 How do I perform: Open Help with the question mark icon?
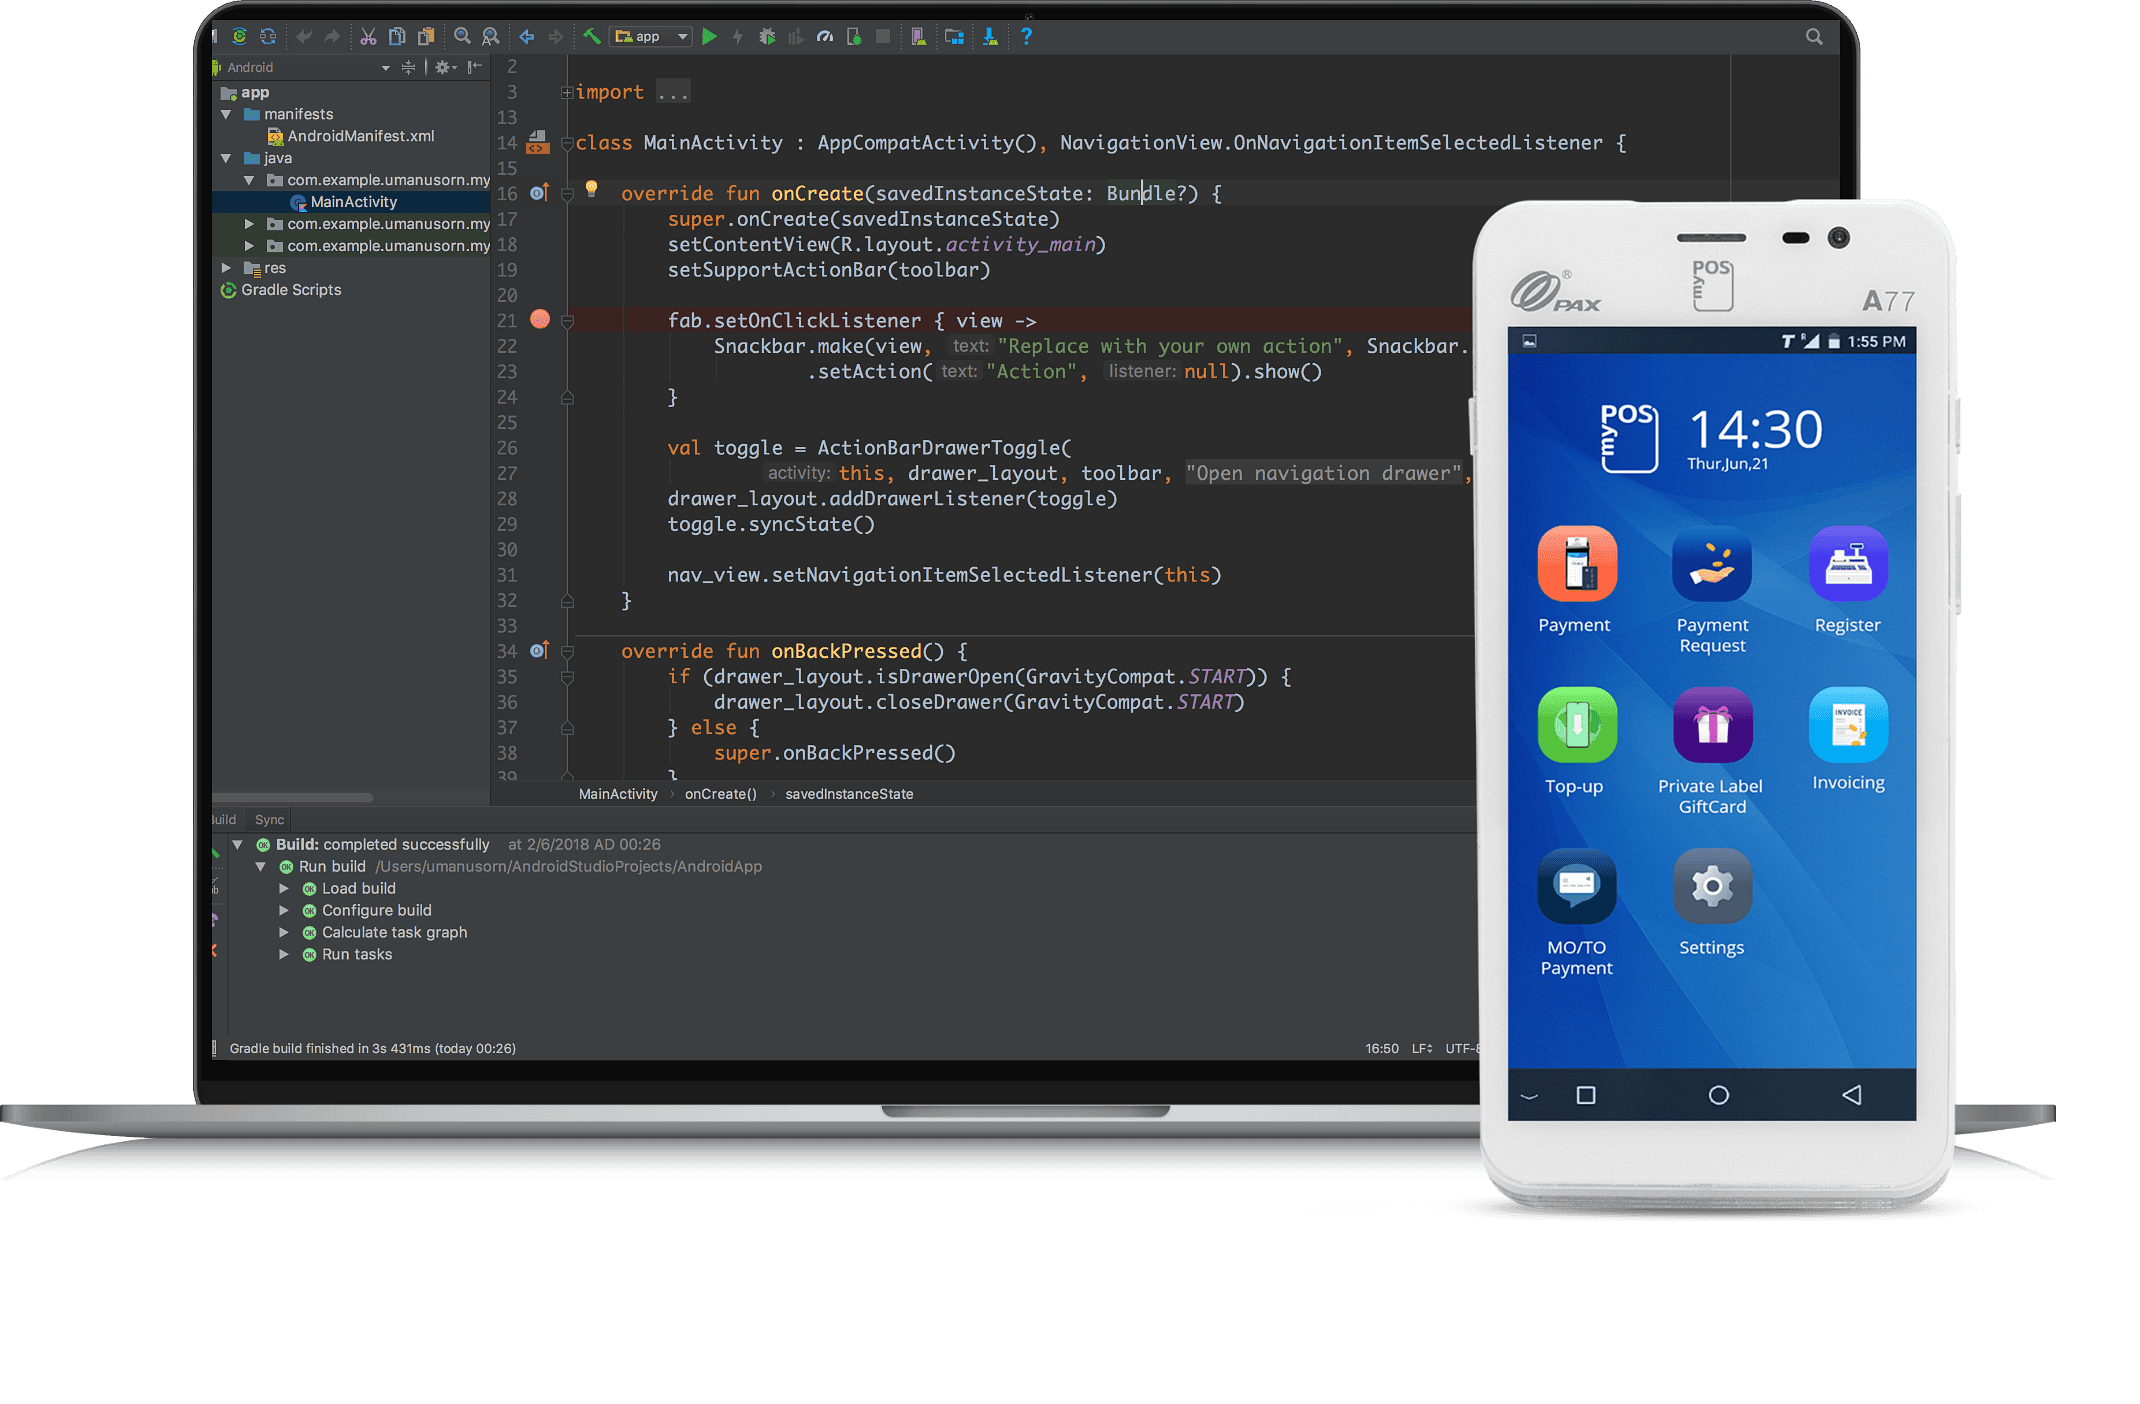point(1027,36)
